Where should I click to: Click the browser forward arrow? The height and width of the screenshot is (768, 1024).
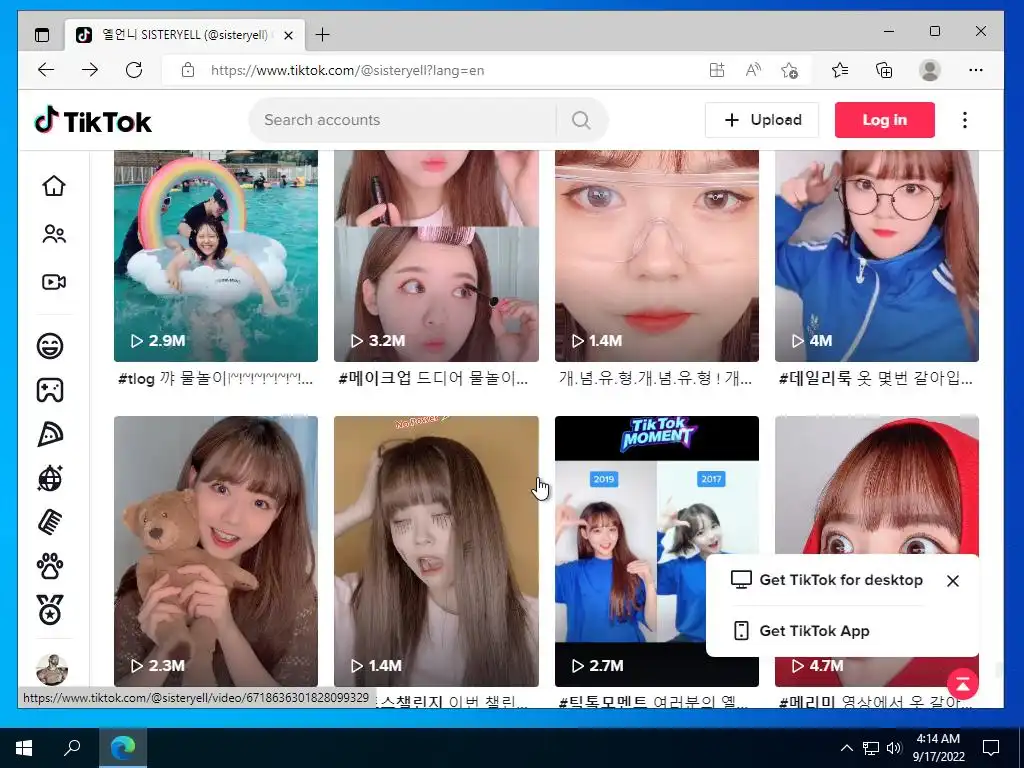(90, 70)
